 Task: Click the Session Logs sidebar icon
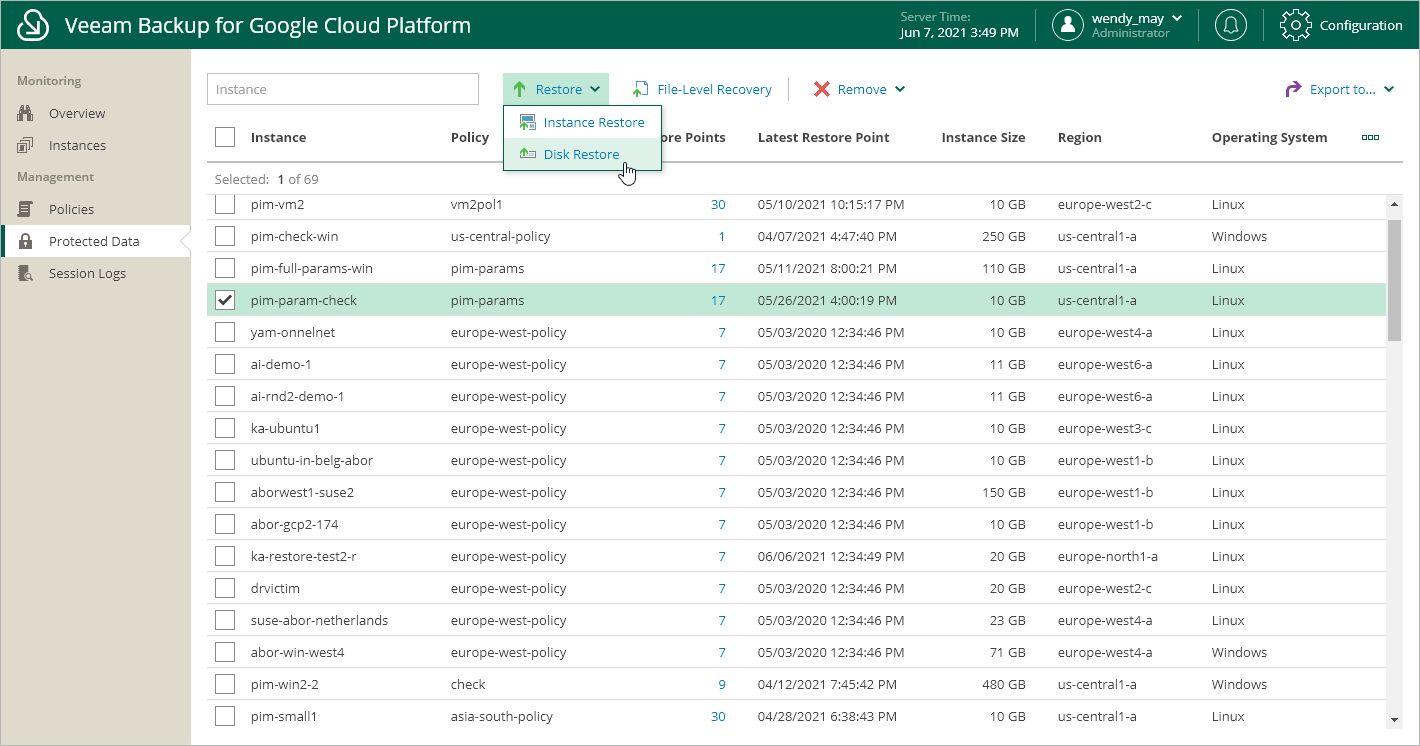(x=26, y=273)
